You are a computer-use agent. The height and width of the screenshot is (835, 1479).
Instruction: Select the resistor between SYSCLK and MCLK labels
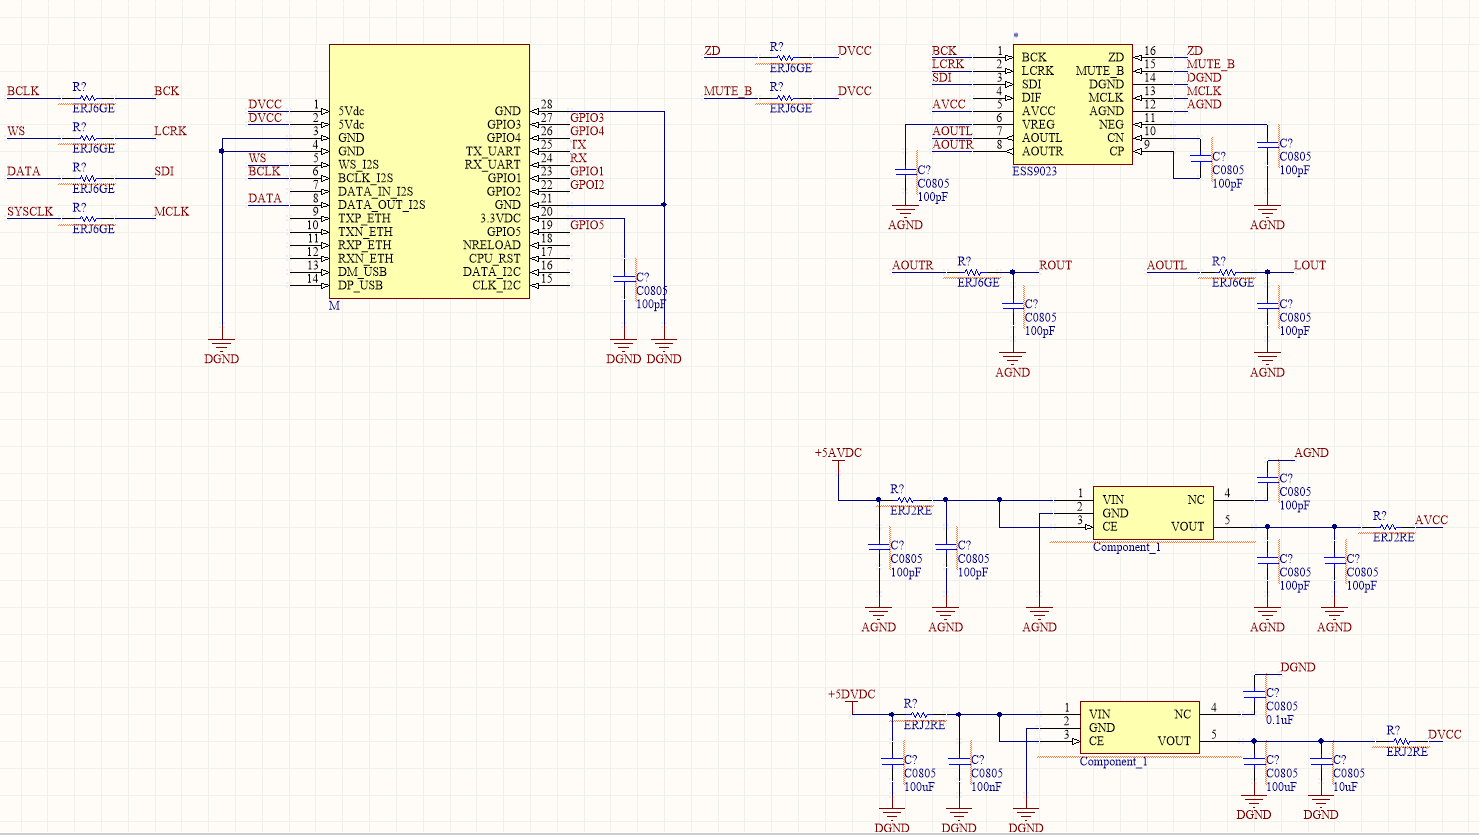(87, 218)
